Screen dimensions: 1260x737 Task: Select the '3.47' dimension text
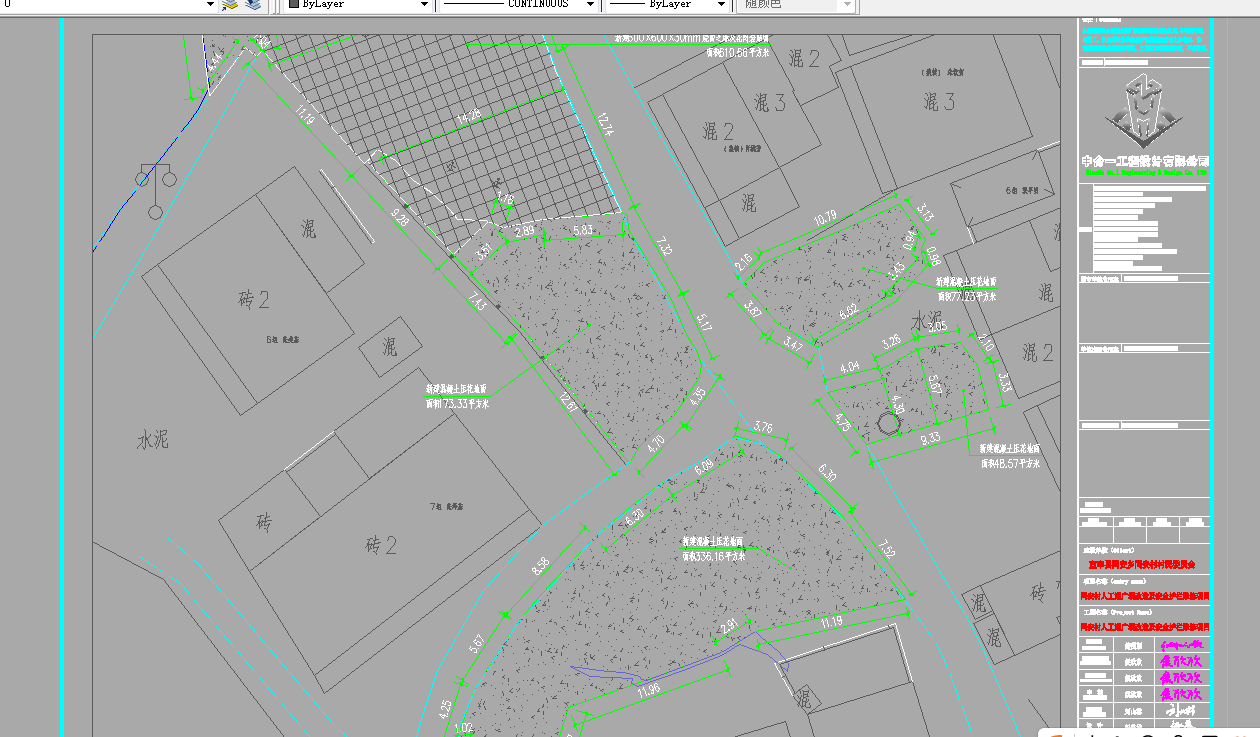pos(793,346)
